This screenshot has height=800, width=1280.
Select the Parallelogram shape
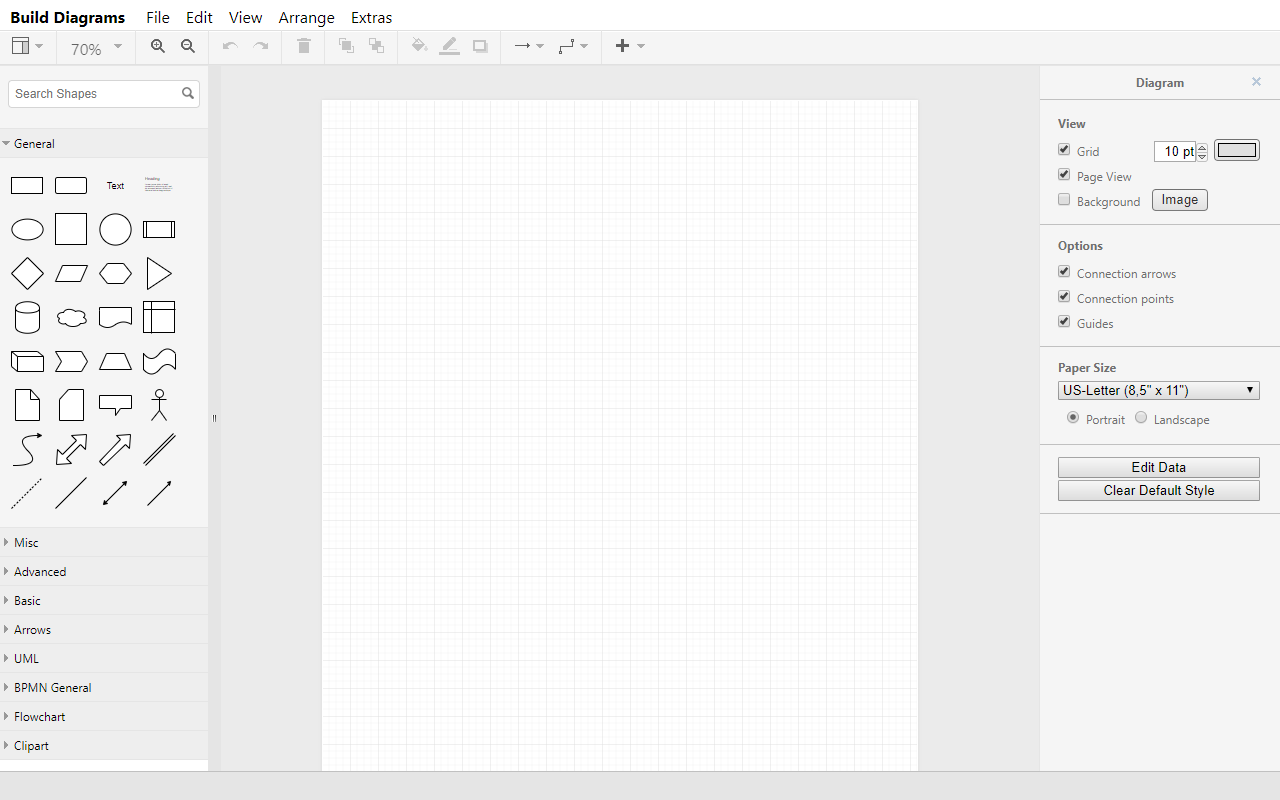click(x=71, y=274)
